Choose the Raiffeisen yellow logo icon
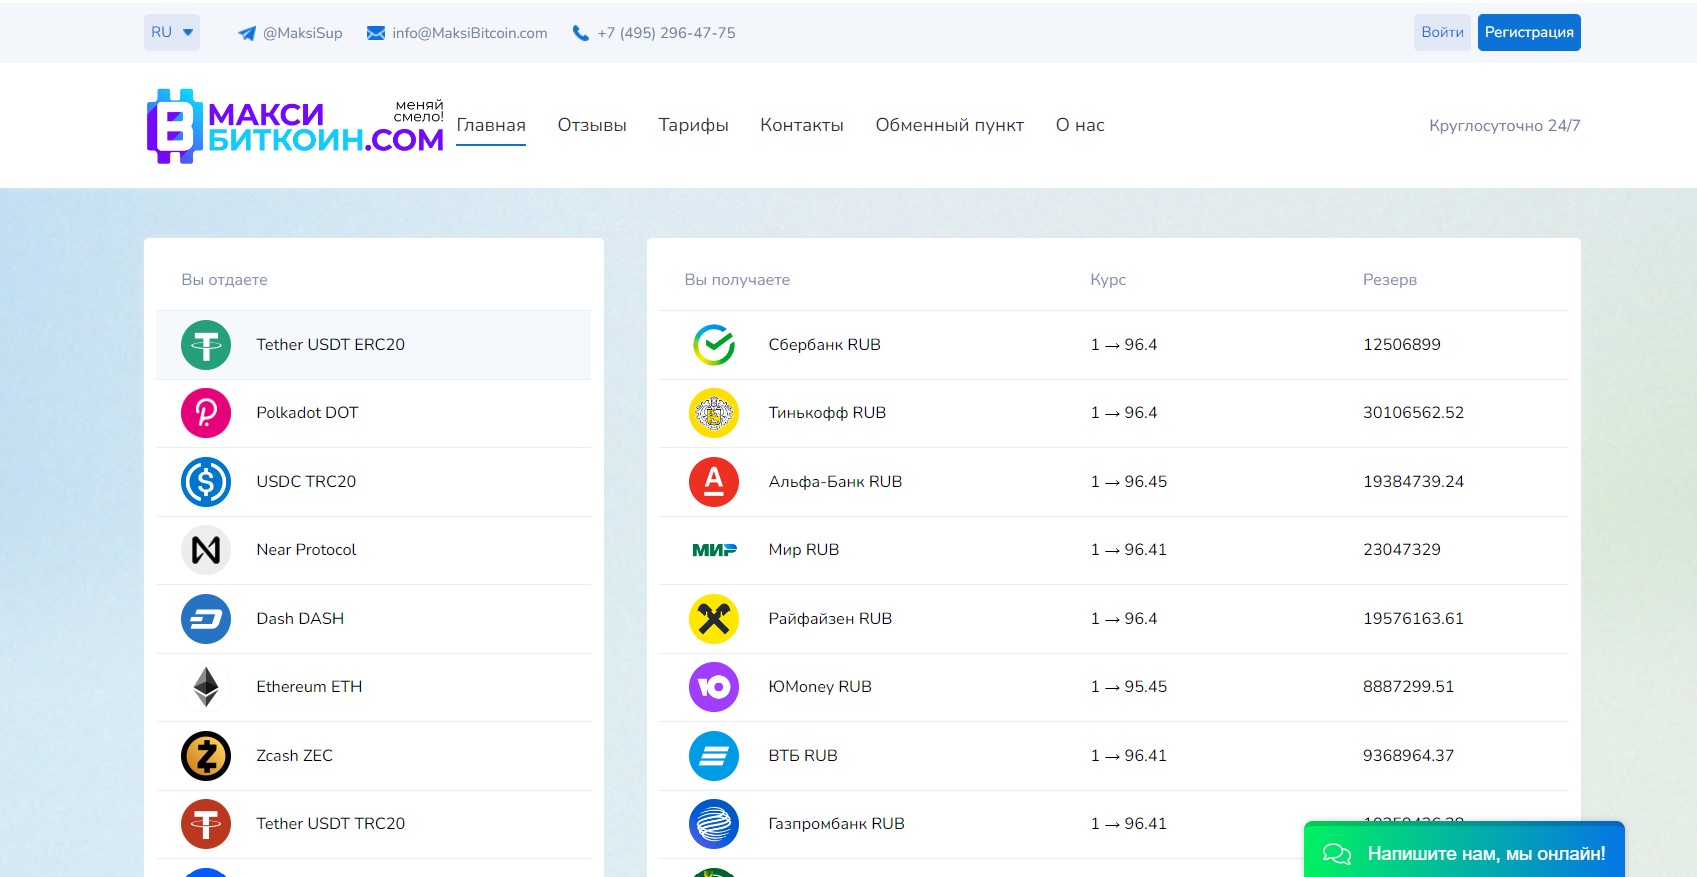1697x877 pixels. 714,619
